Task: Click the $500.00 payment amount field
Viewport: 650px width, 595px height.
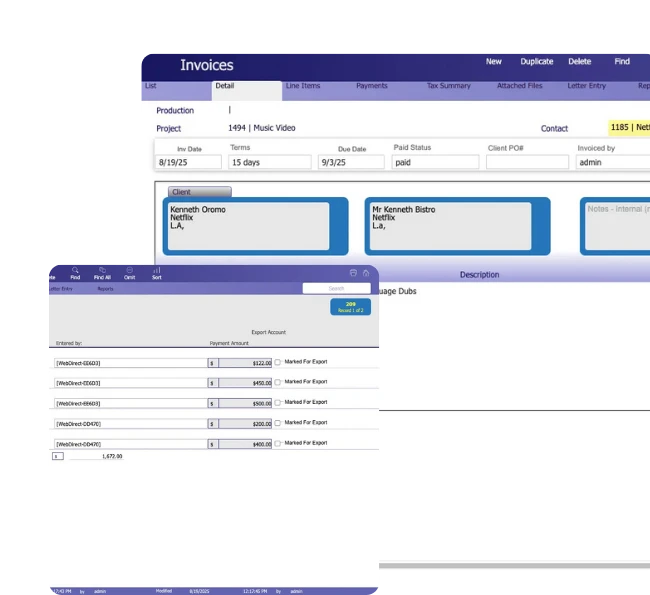Action: [245, 403]
